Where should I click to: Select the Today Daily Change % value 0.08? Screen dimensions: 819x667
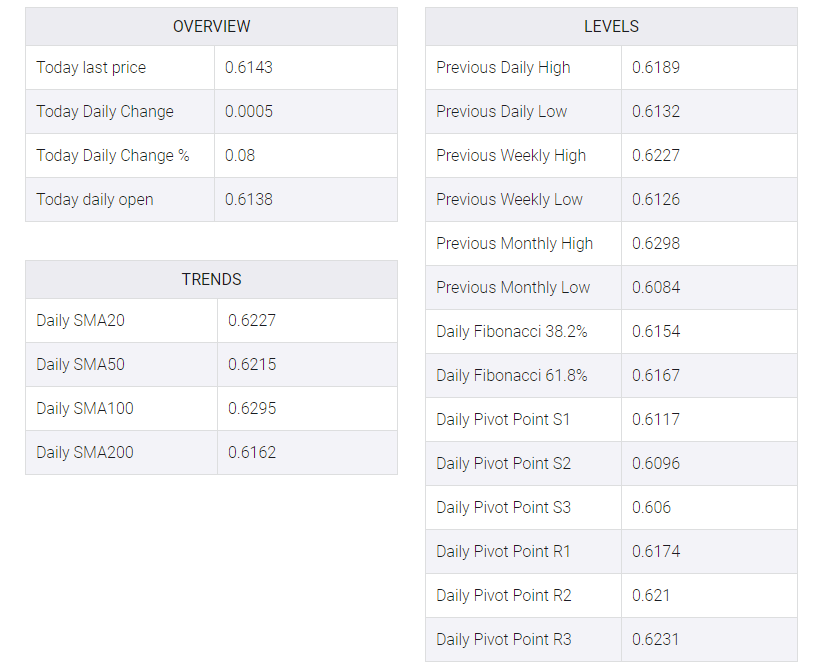pyautogui.click(x=240, y=155)
